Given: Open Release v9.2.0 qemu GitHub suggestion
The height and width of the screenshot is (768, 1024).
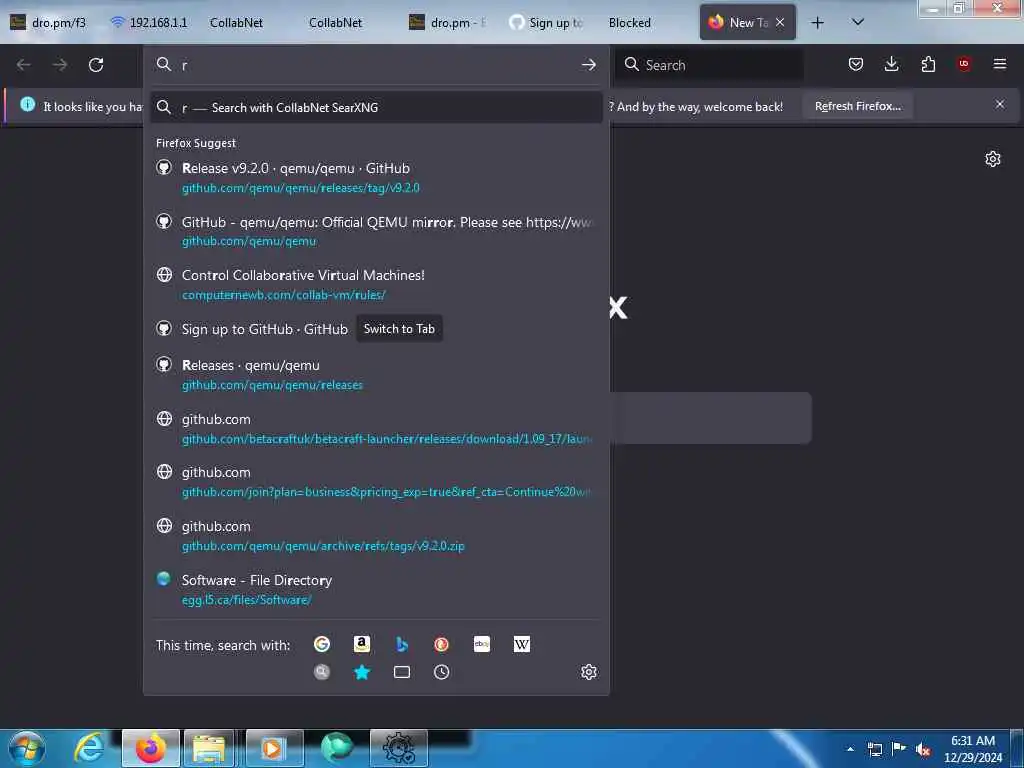Looking at the screenshot, I should (x=376, y=178).
